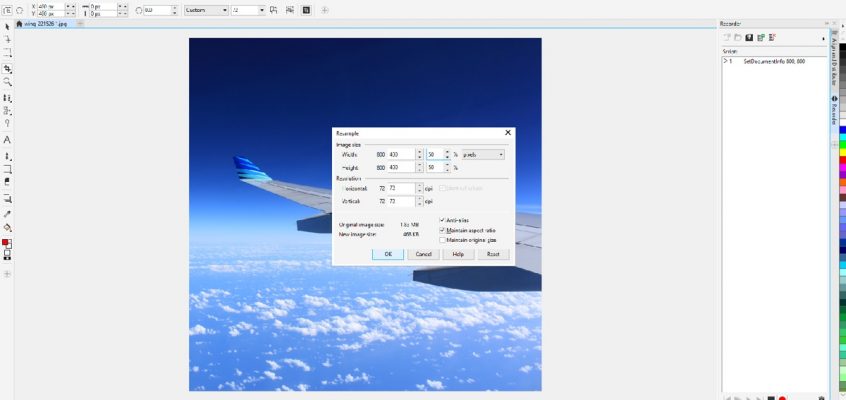846x400 pixels.
Task: Click the Height pixel value field showing 400
Action: [401, 168]
